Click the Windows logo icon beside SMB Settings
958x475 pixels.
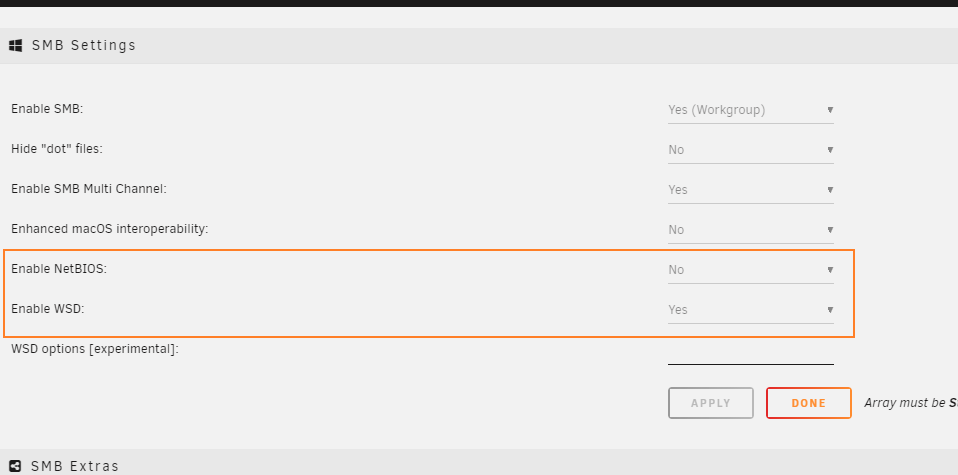(16, 45)
